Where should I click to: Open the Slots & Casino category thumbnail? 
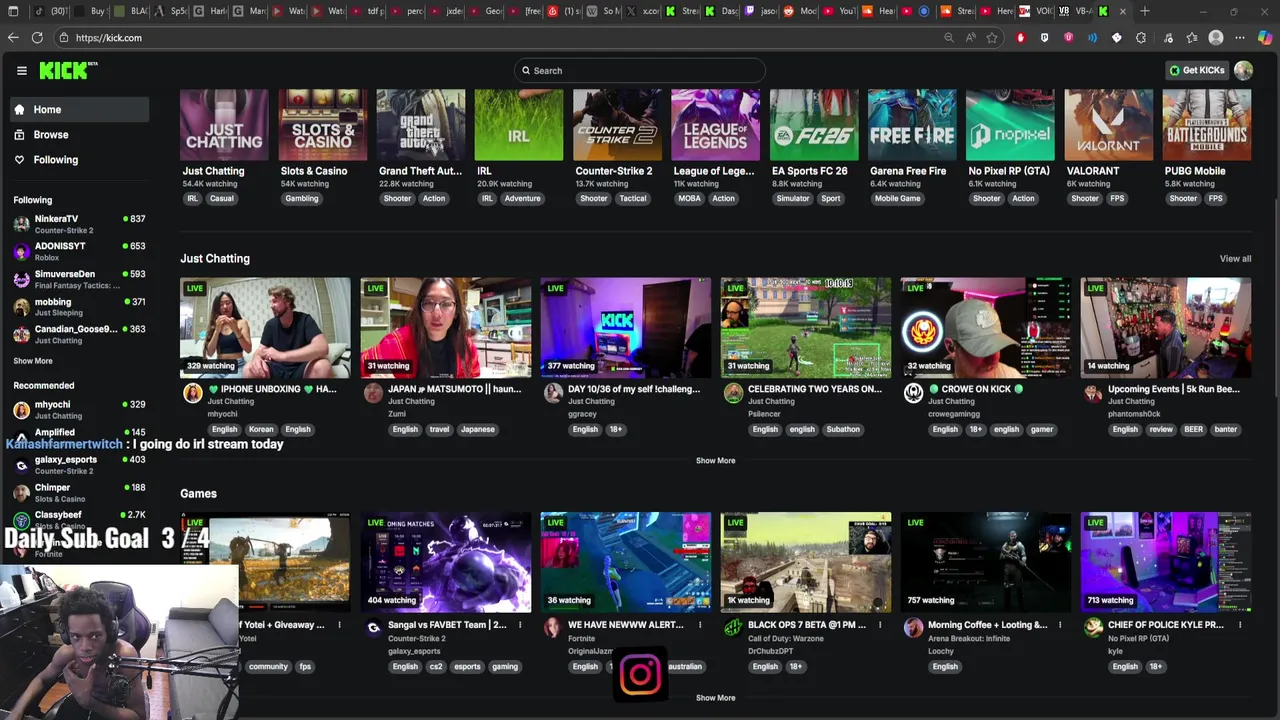(322, 125)
